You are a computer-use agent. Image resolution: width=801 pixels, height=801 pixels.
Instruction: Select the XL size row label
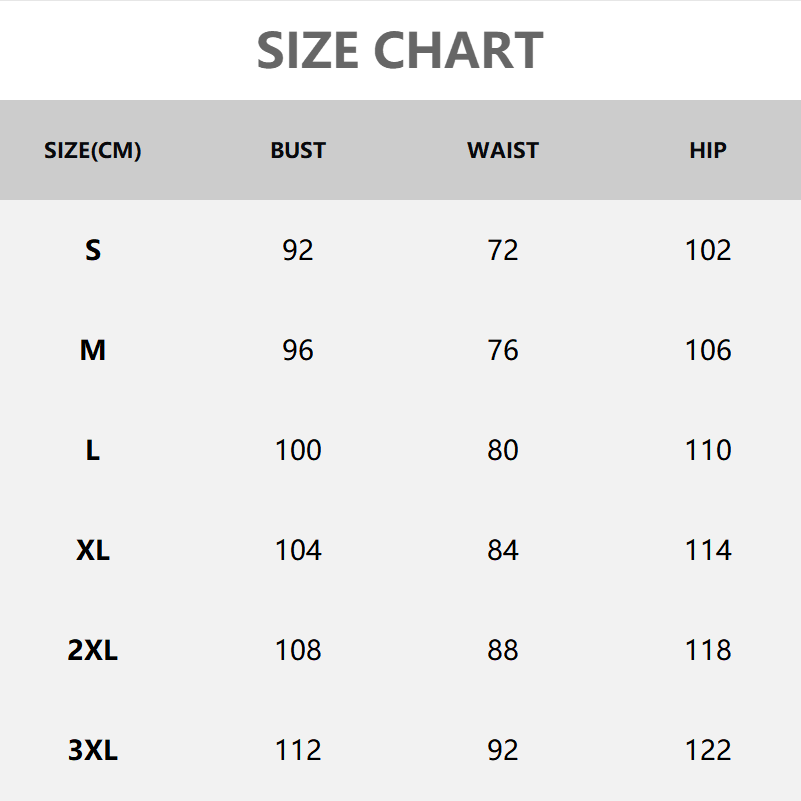(93, 550)
